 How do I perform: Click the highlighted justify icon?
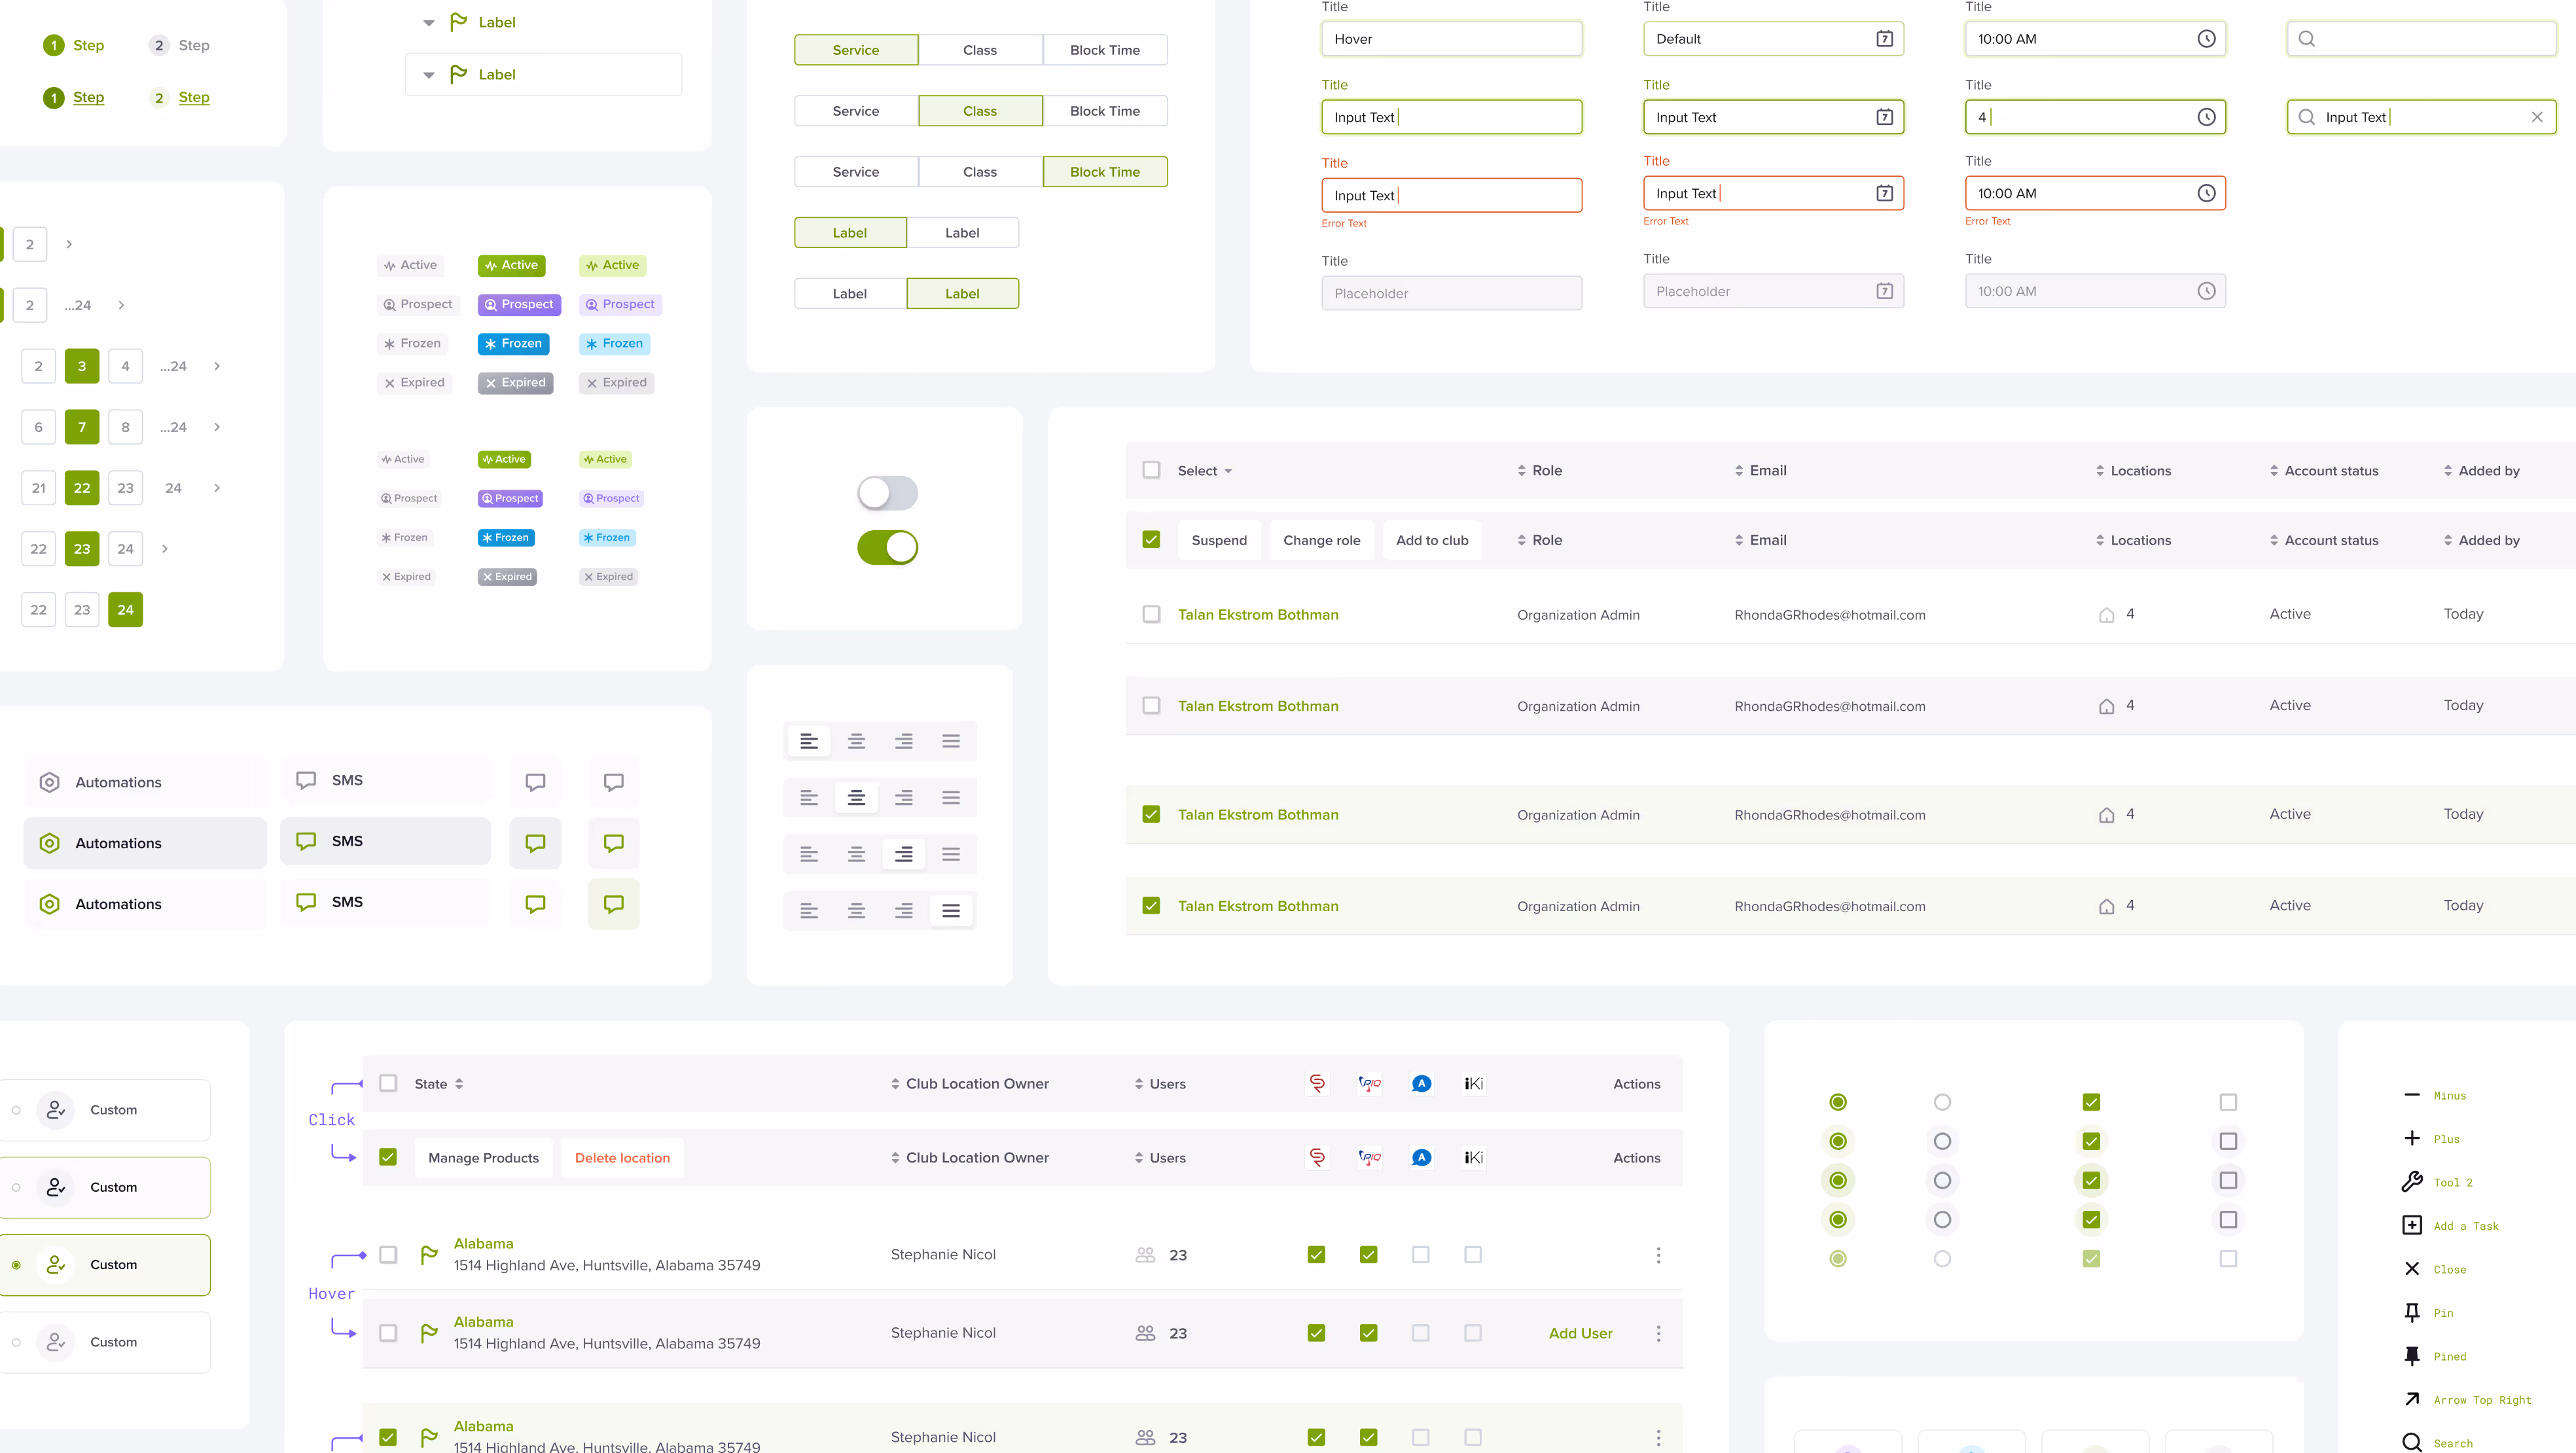tap(950, 911)
